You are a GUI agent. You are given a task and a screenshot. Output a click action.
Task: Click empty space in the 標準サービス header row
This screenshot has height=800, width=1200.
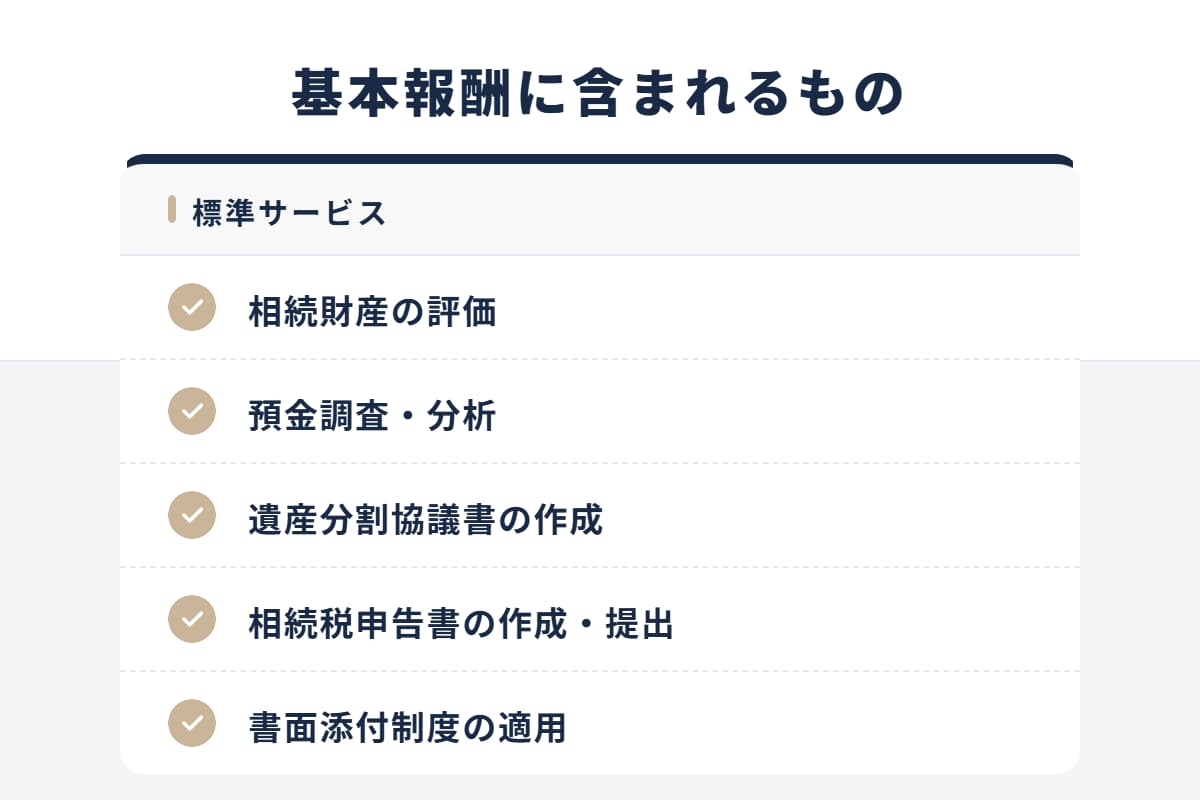[750, 212]
